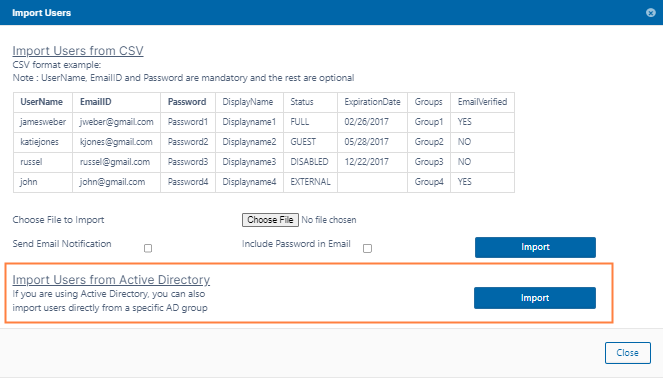Close the Import Users dialog with X icon
Image resolution: width=663 pixels, height=378 pixels.
pos(651,13)
